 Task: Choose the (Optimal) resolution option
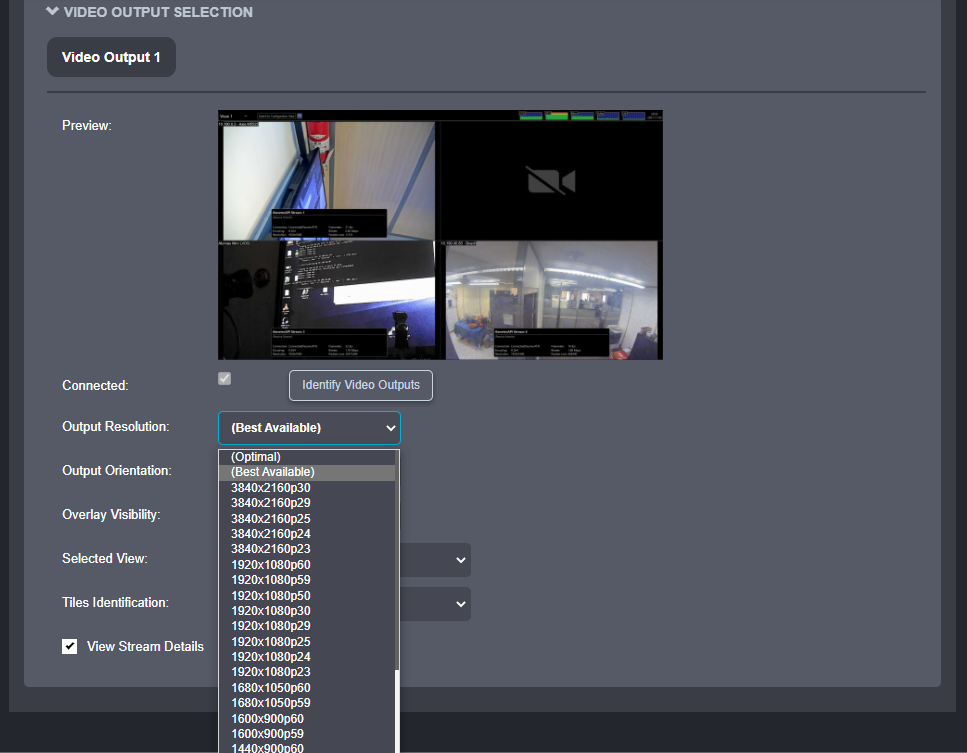pos(307,457)
